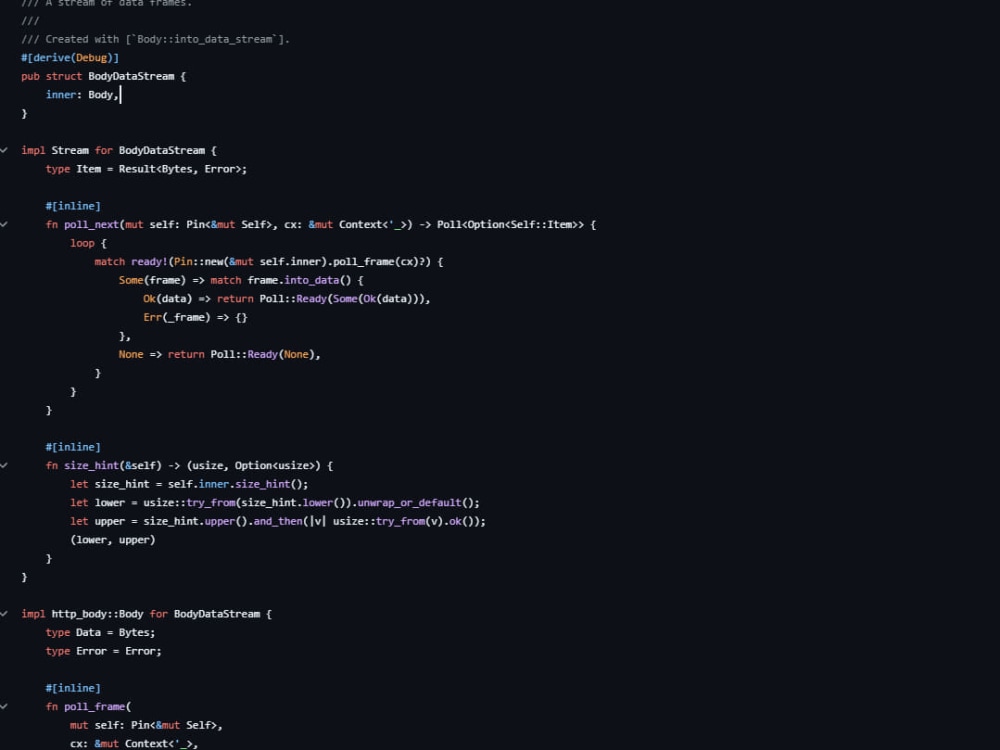Click 'cx: &mut Context<'_>,' parameter line
1000x750 pixels.
click(134, 744)
